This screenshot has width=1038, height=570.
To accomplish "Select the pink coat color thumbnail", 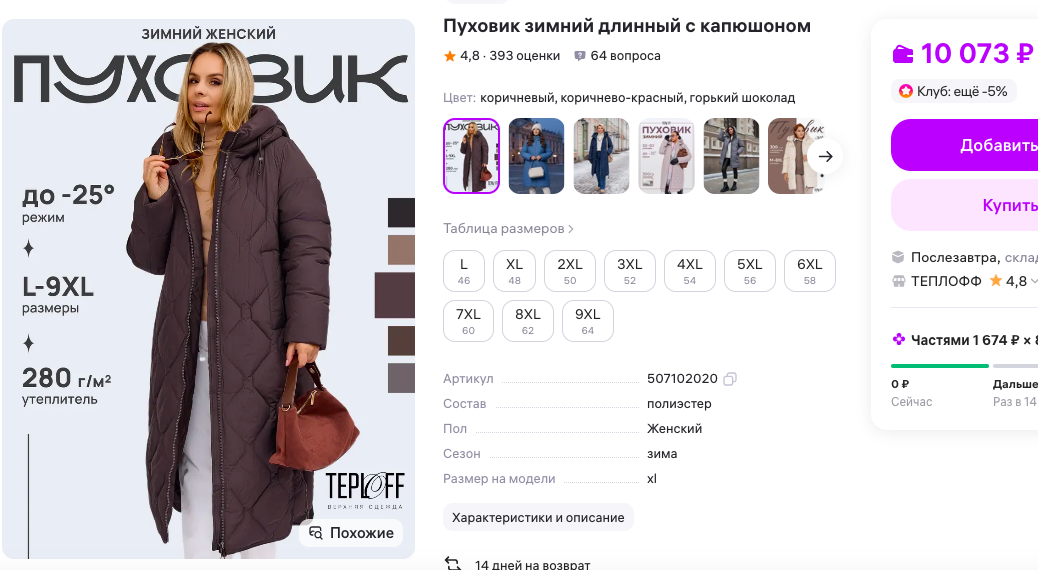I will click(666, 156).
